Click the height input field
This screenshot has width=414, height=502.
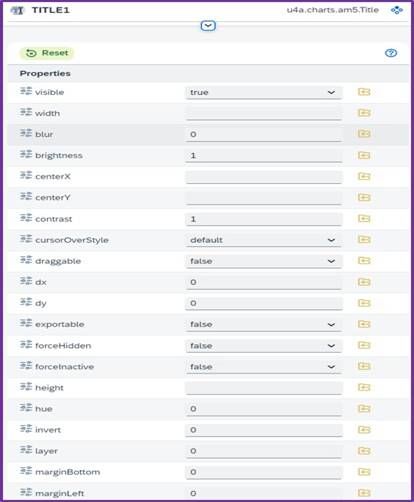263,388
